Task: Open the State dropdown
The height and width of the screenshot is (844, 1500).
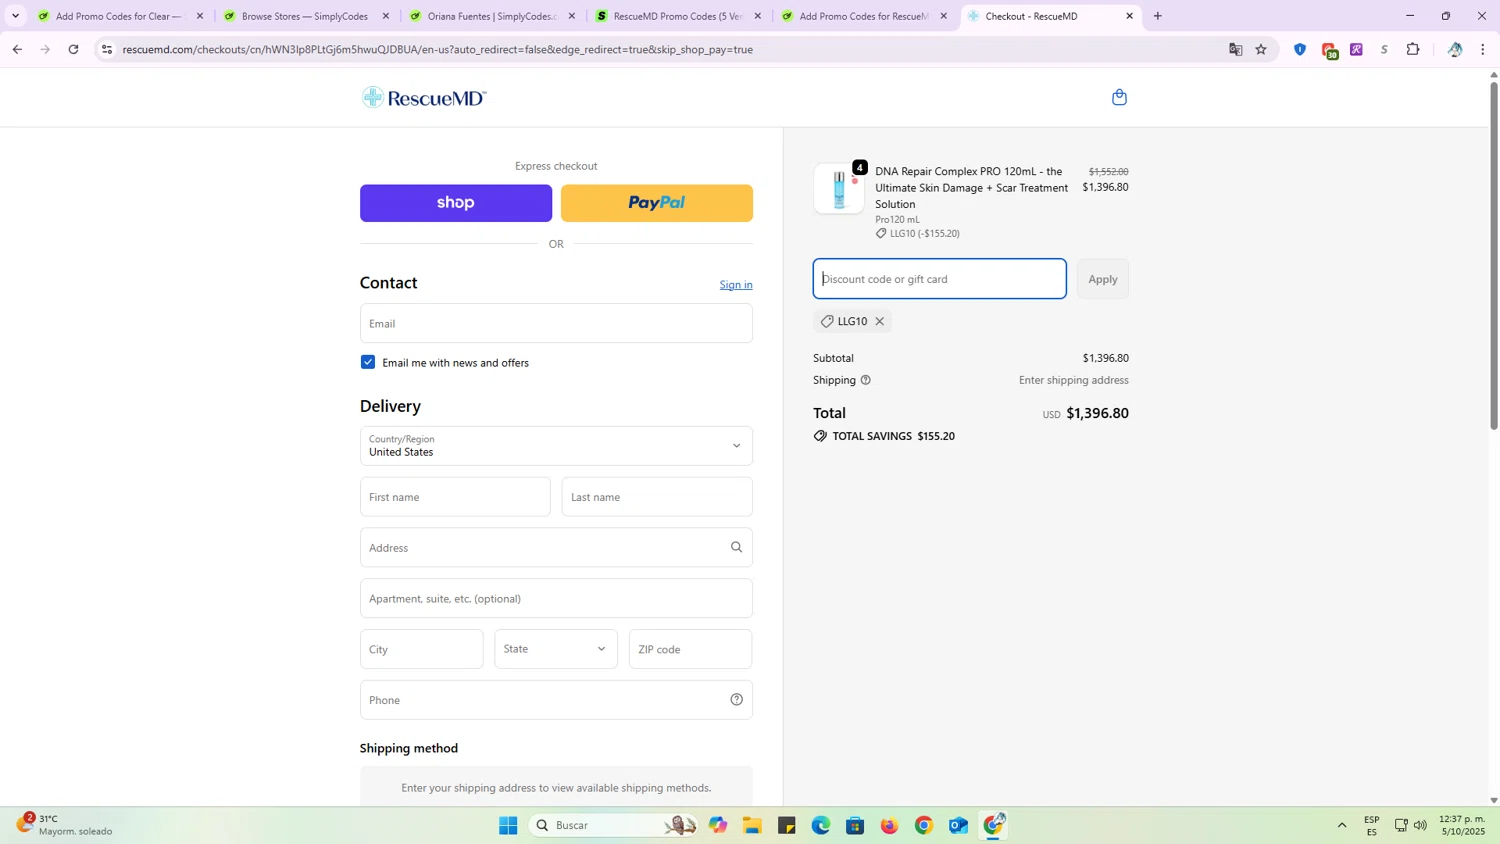Action: [556, 649]
